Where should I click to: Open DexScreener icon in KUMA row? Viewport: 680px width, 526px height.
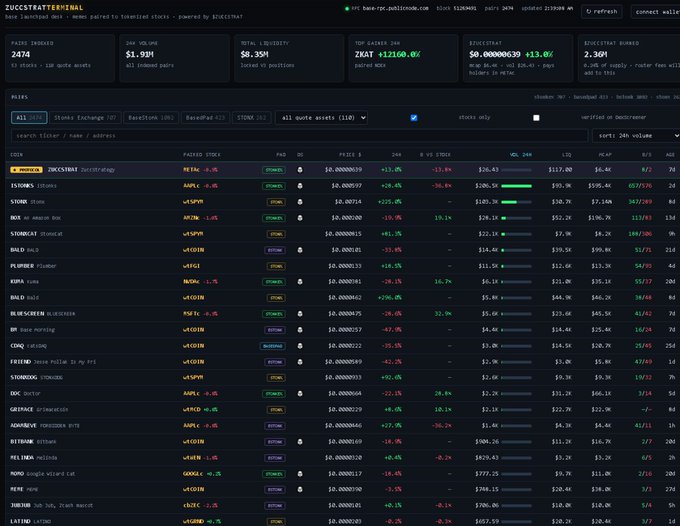click(300, 282)
